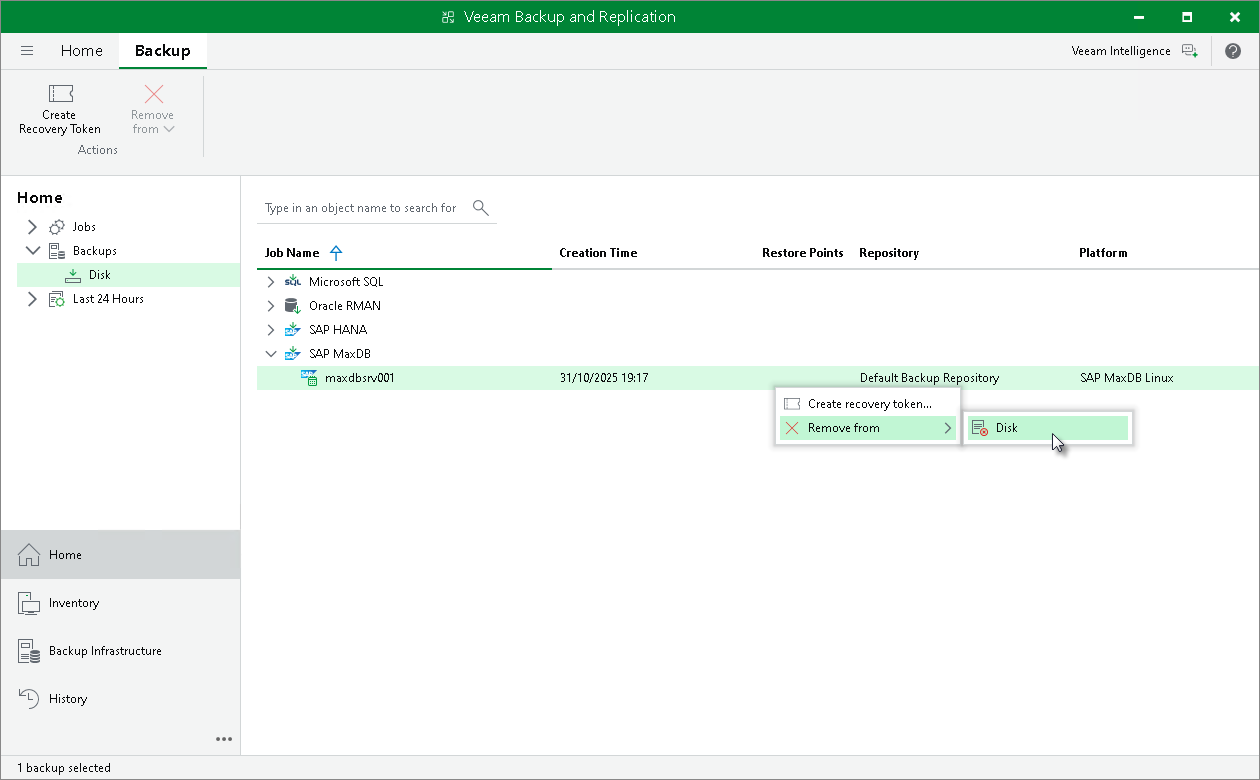Click the SAP MaxDB Linux platform cell
Image resolution: width=1260 pixels, height=780 pixels.
click(1127, 378)
